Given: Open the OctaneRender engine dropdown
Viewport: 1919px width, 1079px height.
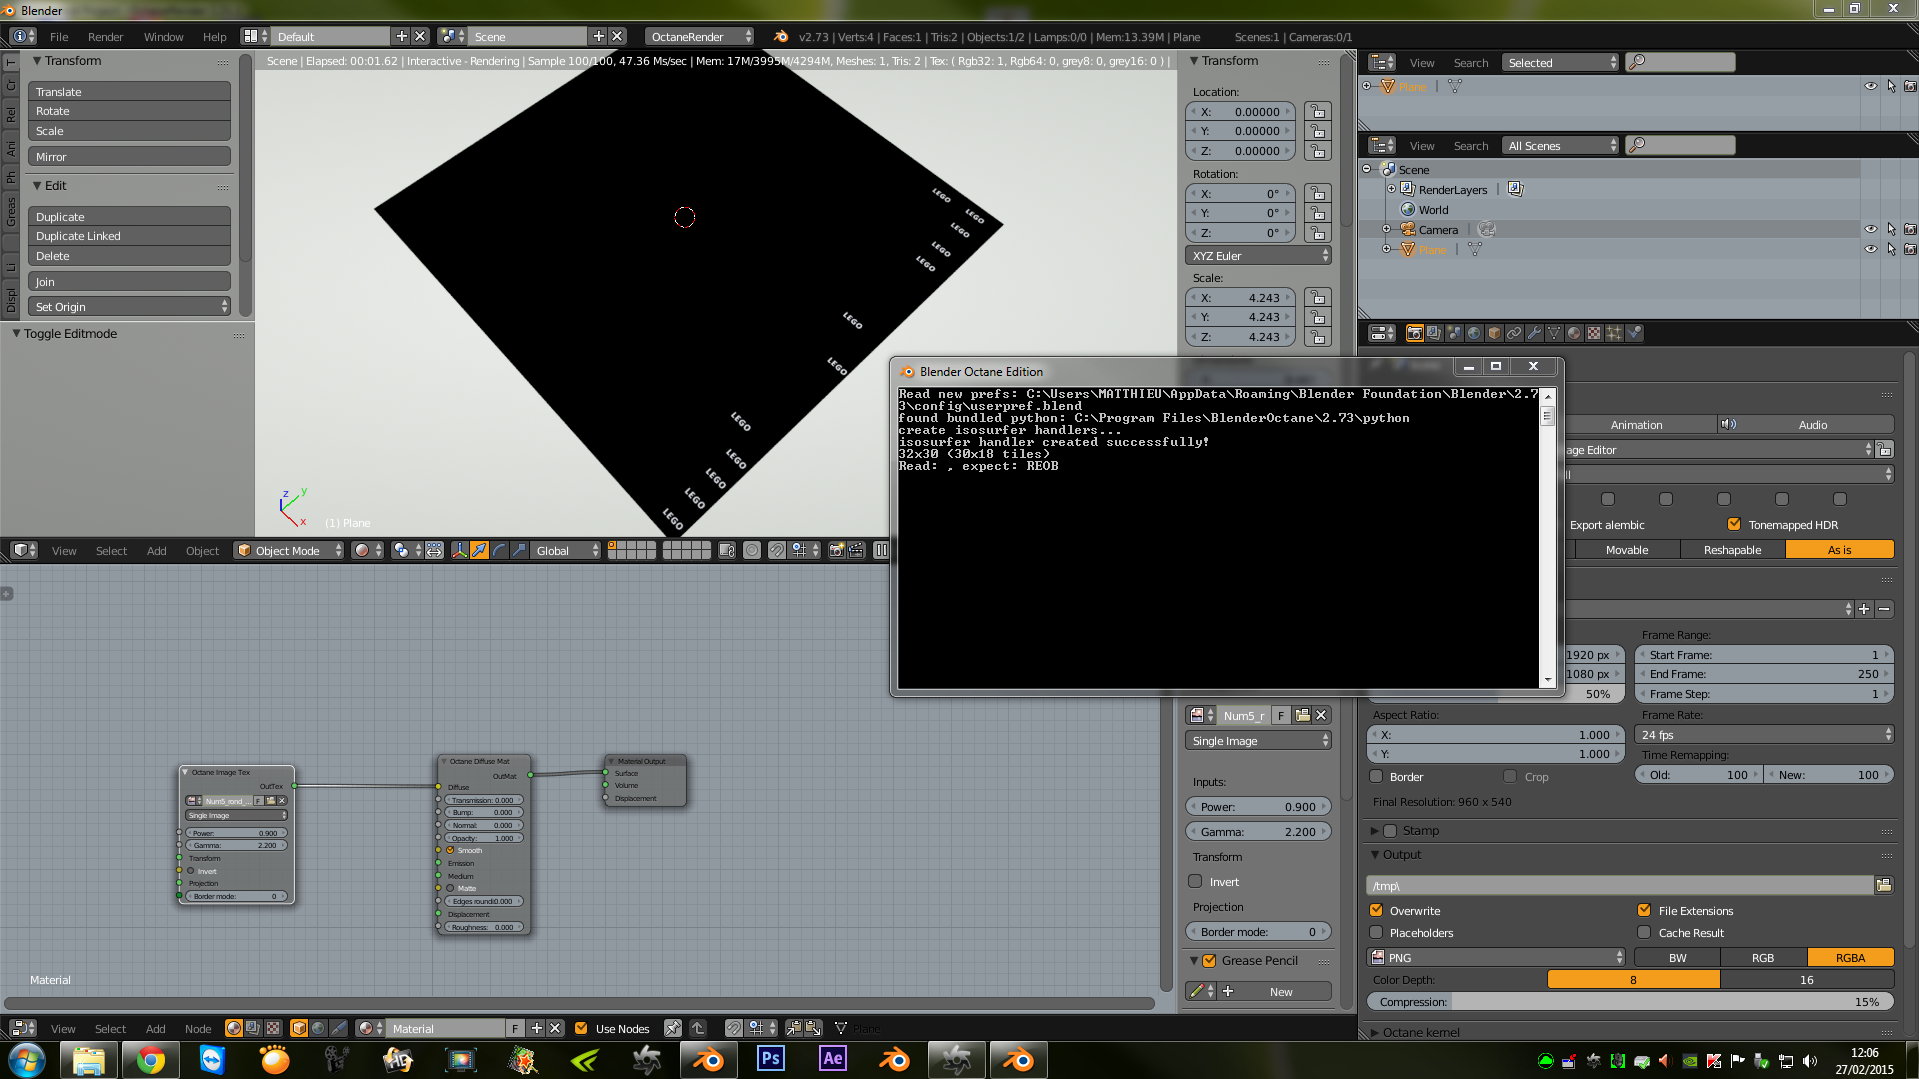Looking at the screenshot, I should (699, 36).
